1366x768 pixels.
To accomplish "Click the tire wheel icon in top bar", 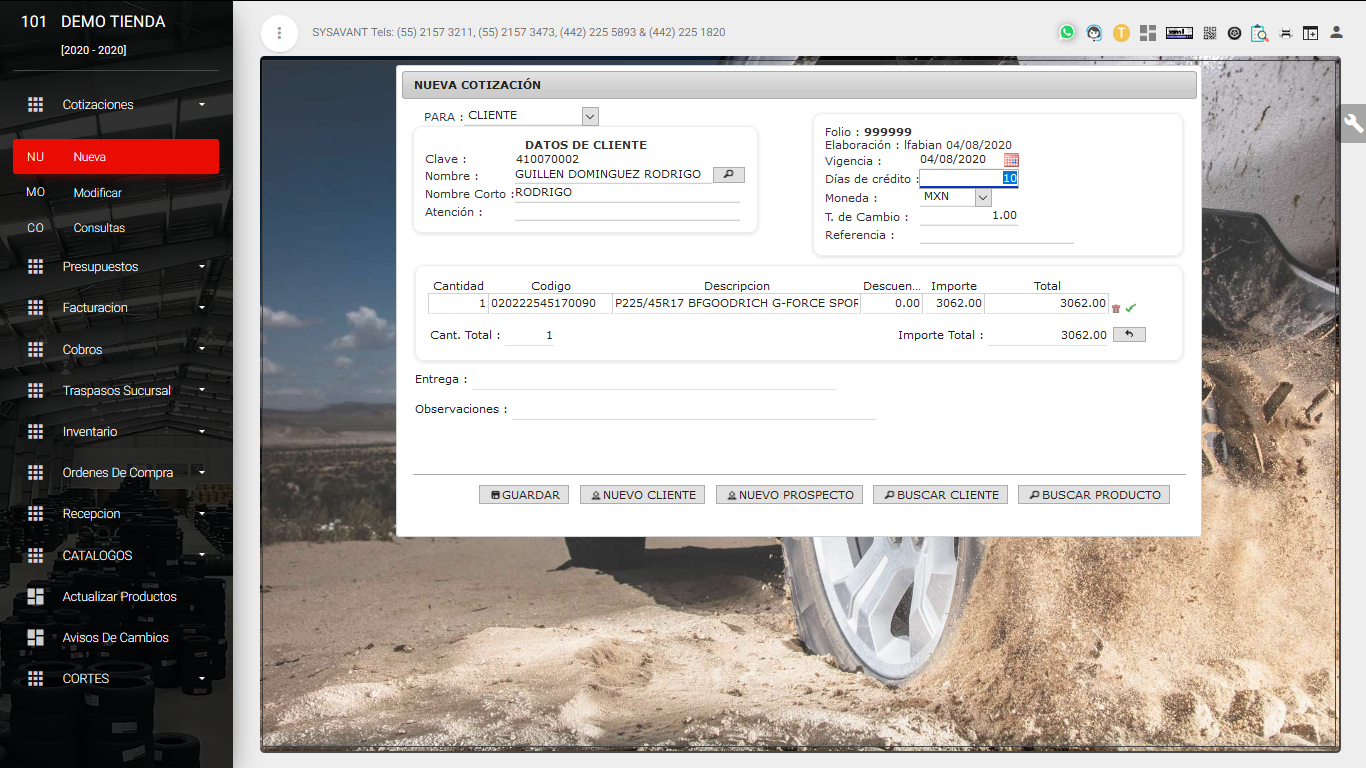I will coord(1234,33).
